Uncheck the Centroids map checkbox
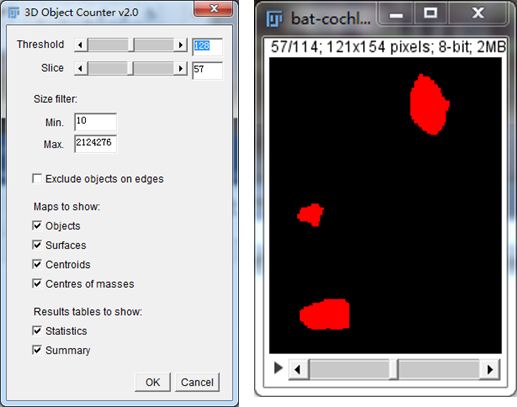517x407 pixels. pos(37,264)
